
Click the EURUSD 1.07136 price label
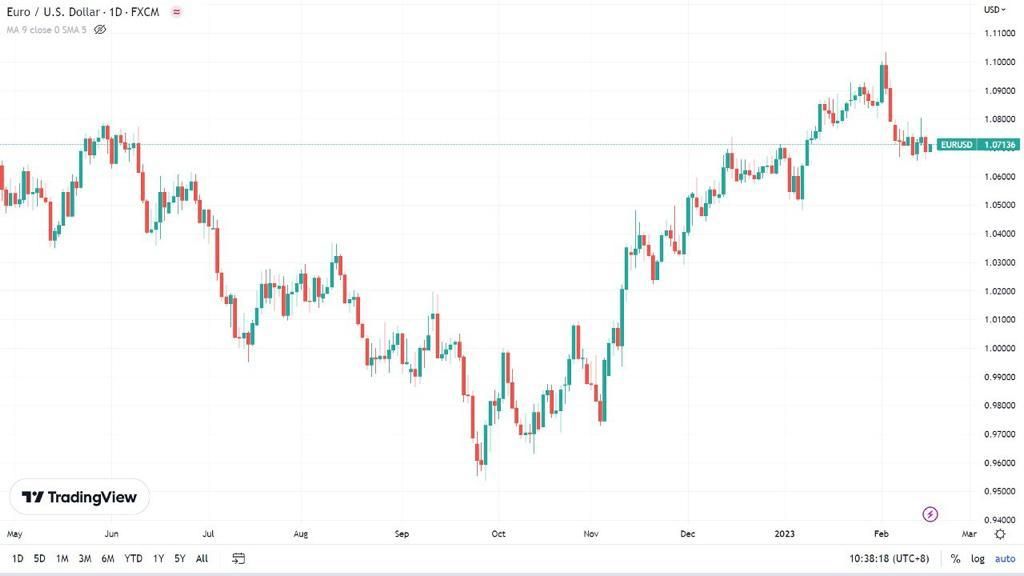click(x=978, y=144)
